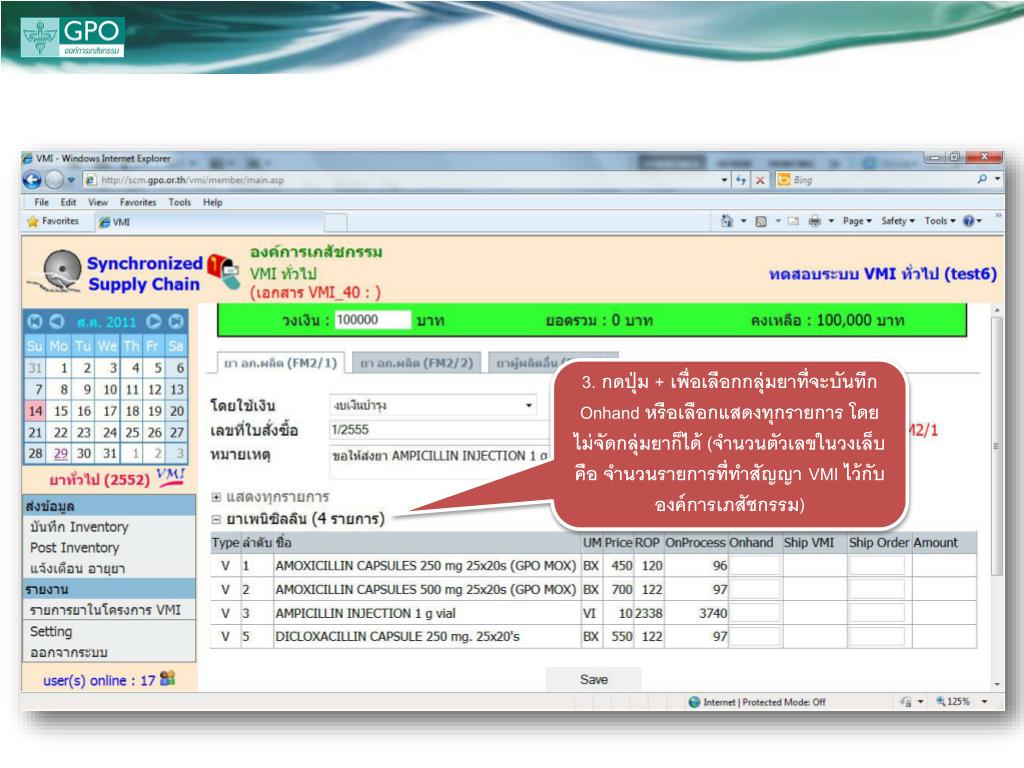Open the Favorites menu

[138, 202]
